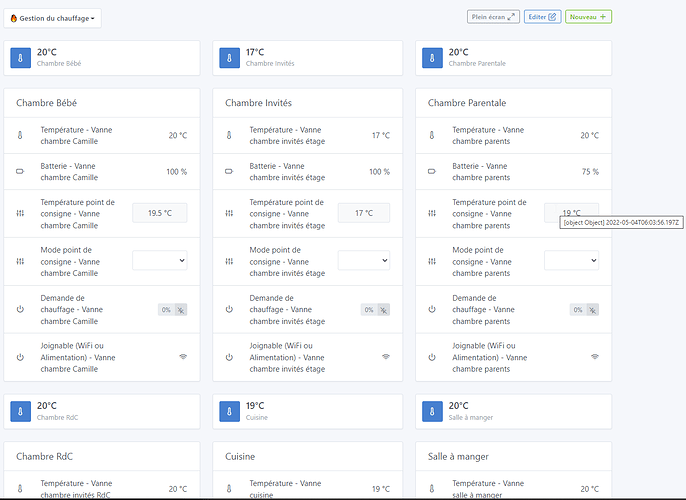Click the blue thermometer icon for Chambre Bébé

22,58
